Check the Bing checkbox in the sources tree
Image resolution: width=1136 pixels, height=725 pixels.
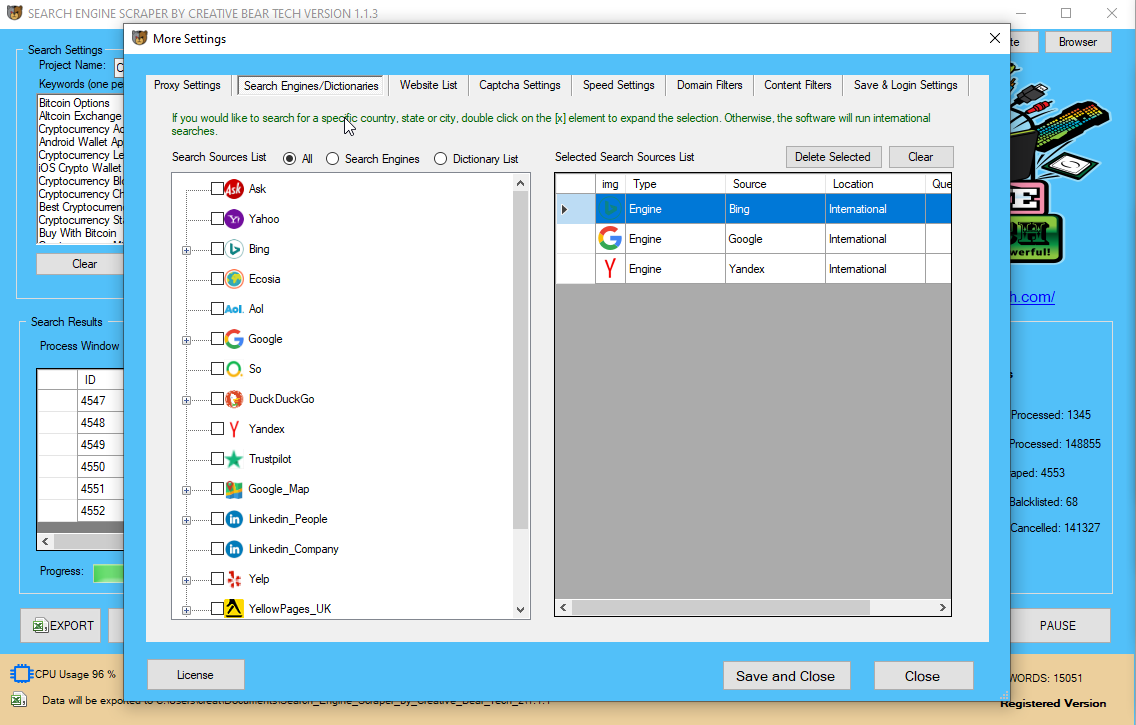click(x=217, y=249)
